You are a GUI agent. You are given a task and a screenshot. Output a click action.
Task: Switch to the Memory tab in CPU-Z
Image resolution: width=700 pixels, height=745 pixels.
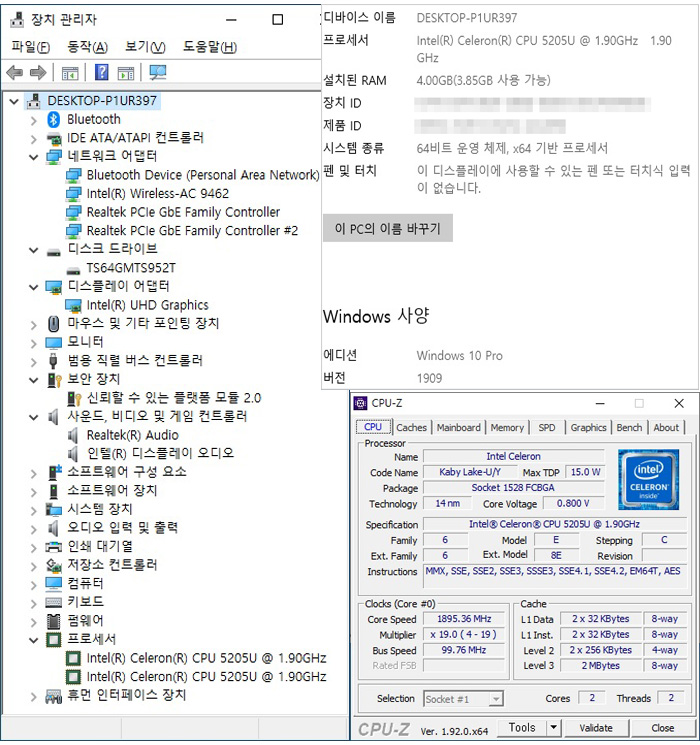click(x=507, y=427)
